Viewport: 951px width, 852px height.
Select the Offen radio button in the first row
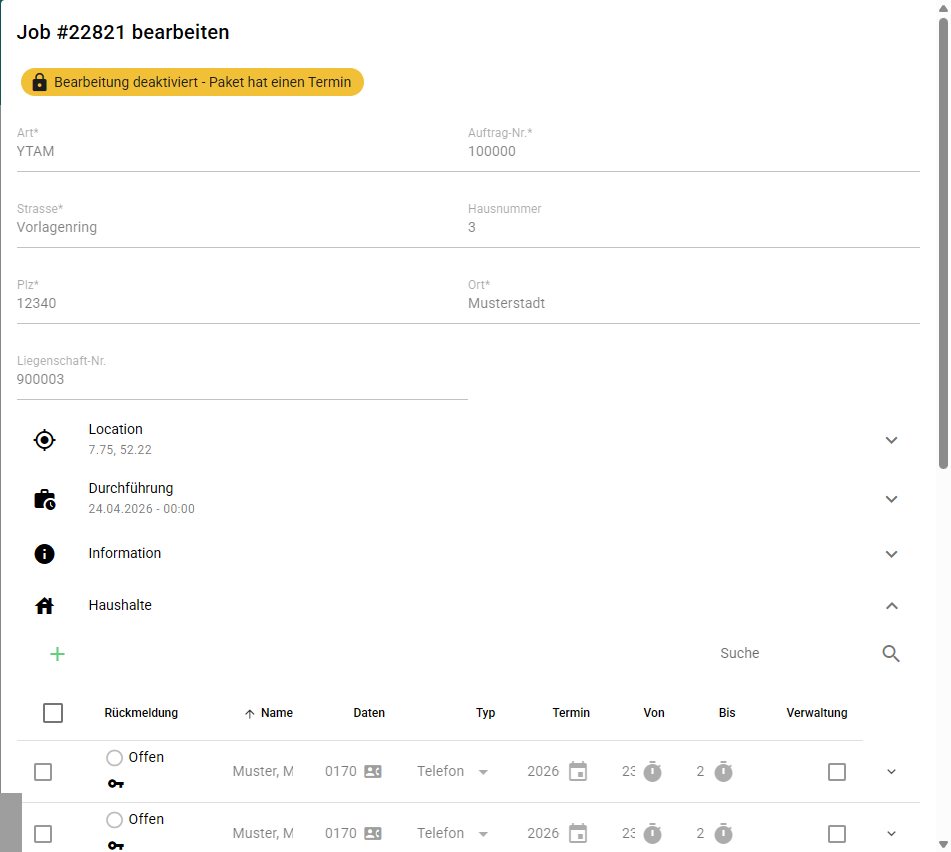click(114, 757)
